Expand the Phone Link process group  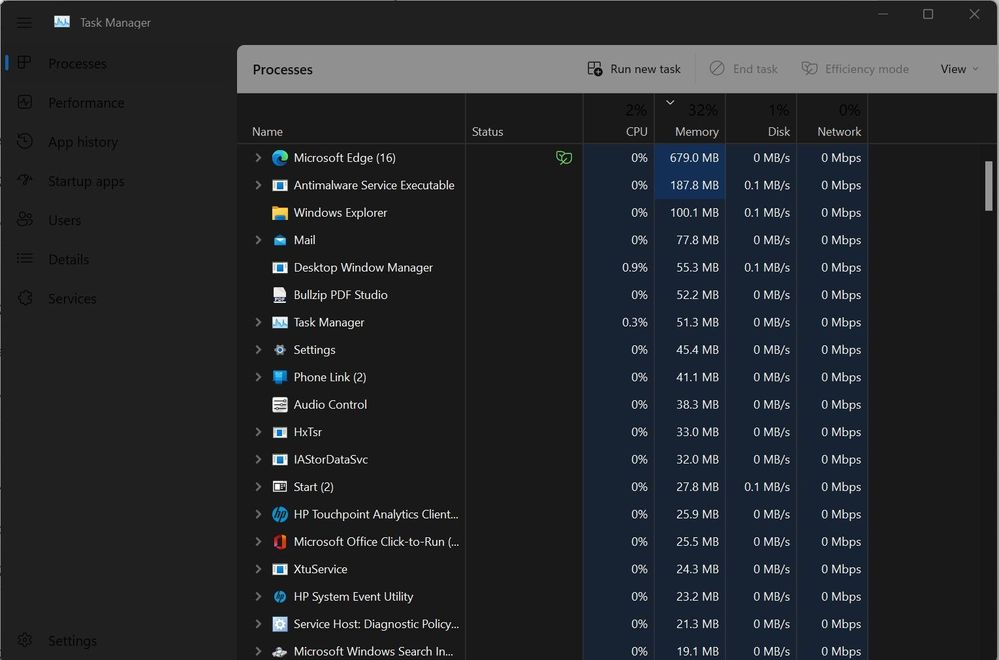pyautogui.click(x=258, y=377)
